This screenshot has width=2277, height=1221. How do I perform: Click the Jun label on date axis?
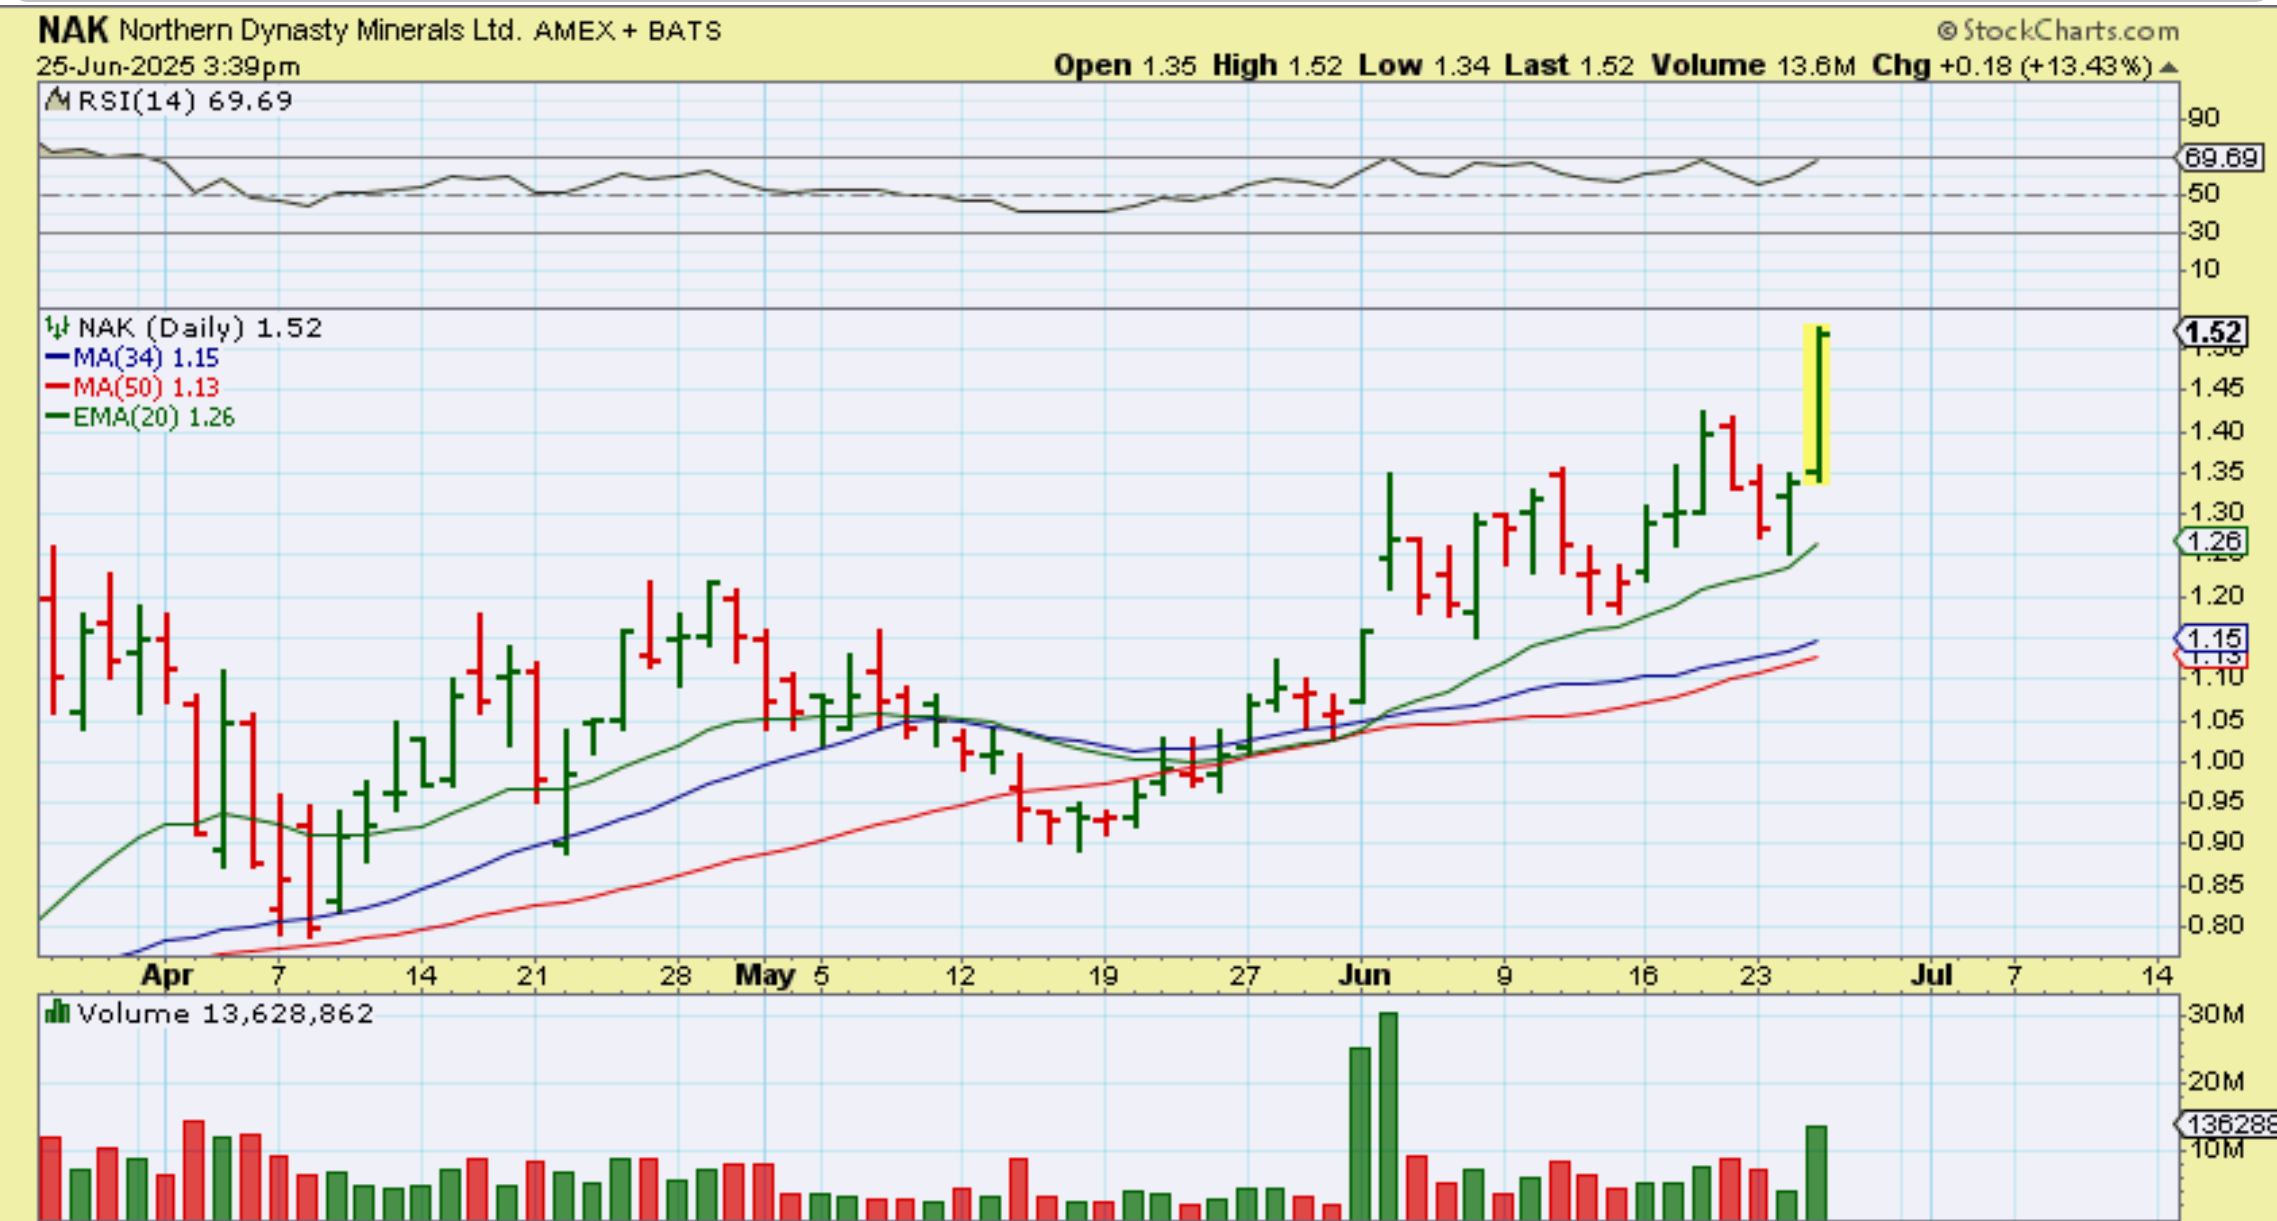[x=1364, y=975]
